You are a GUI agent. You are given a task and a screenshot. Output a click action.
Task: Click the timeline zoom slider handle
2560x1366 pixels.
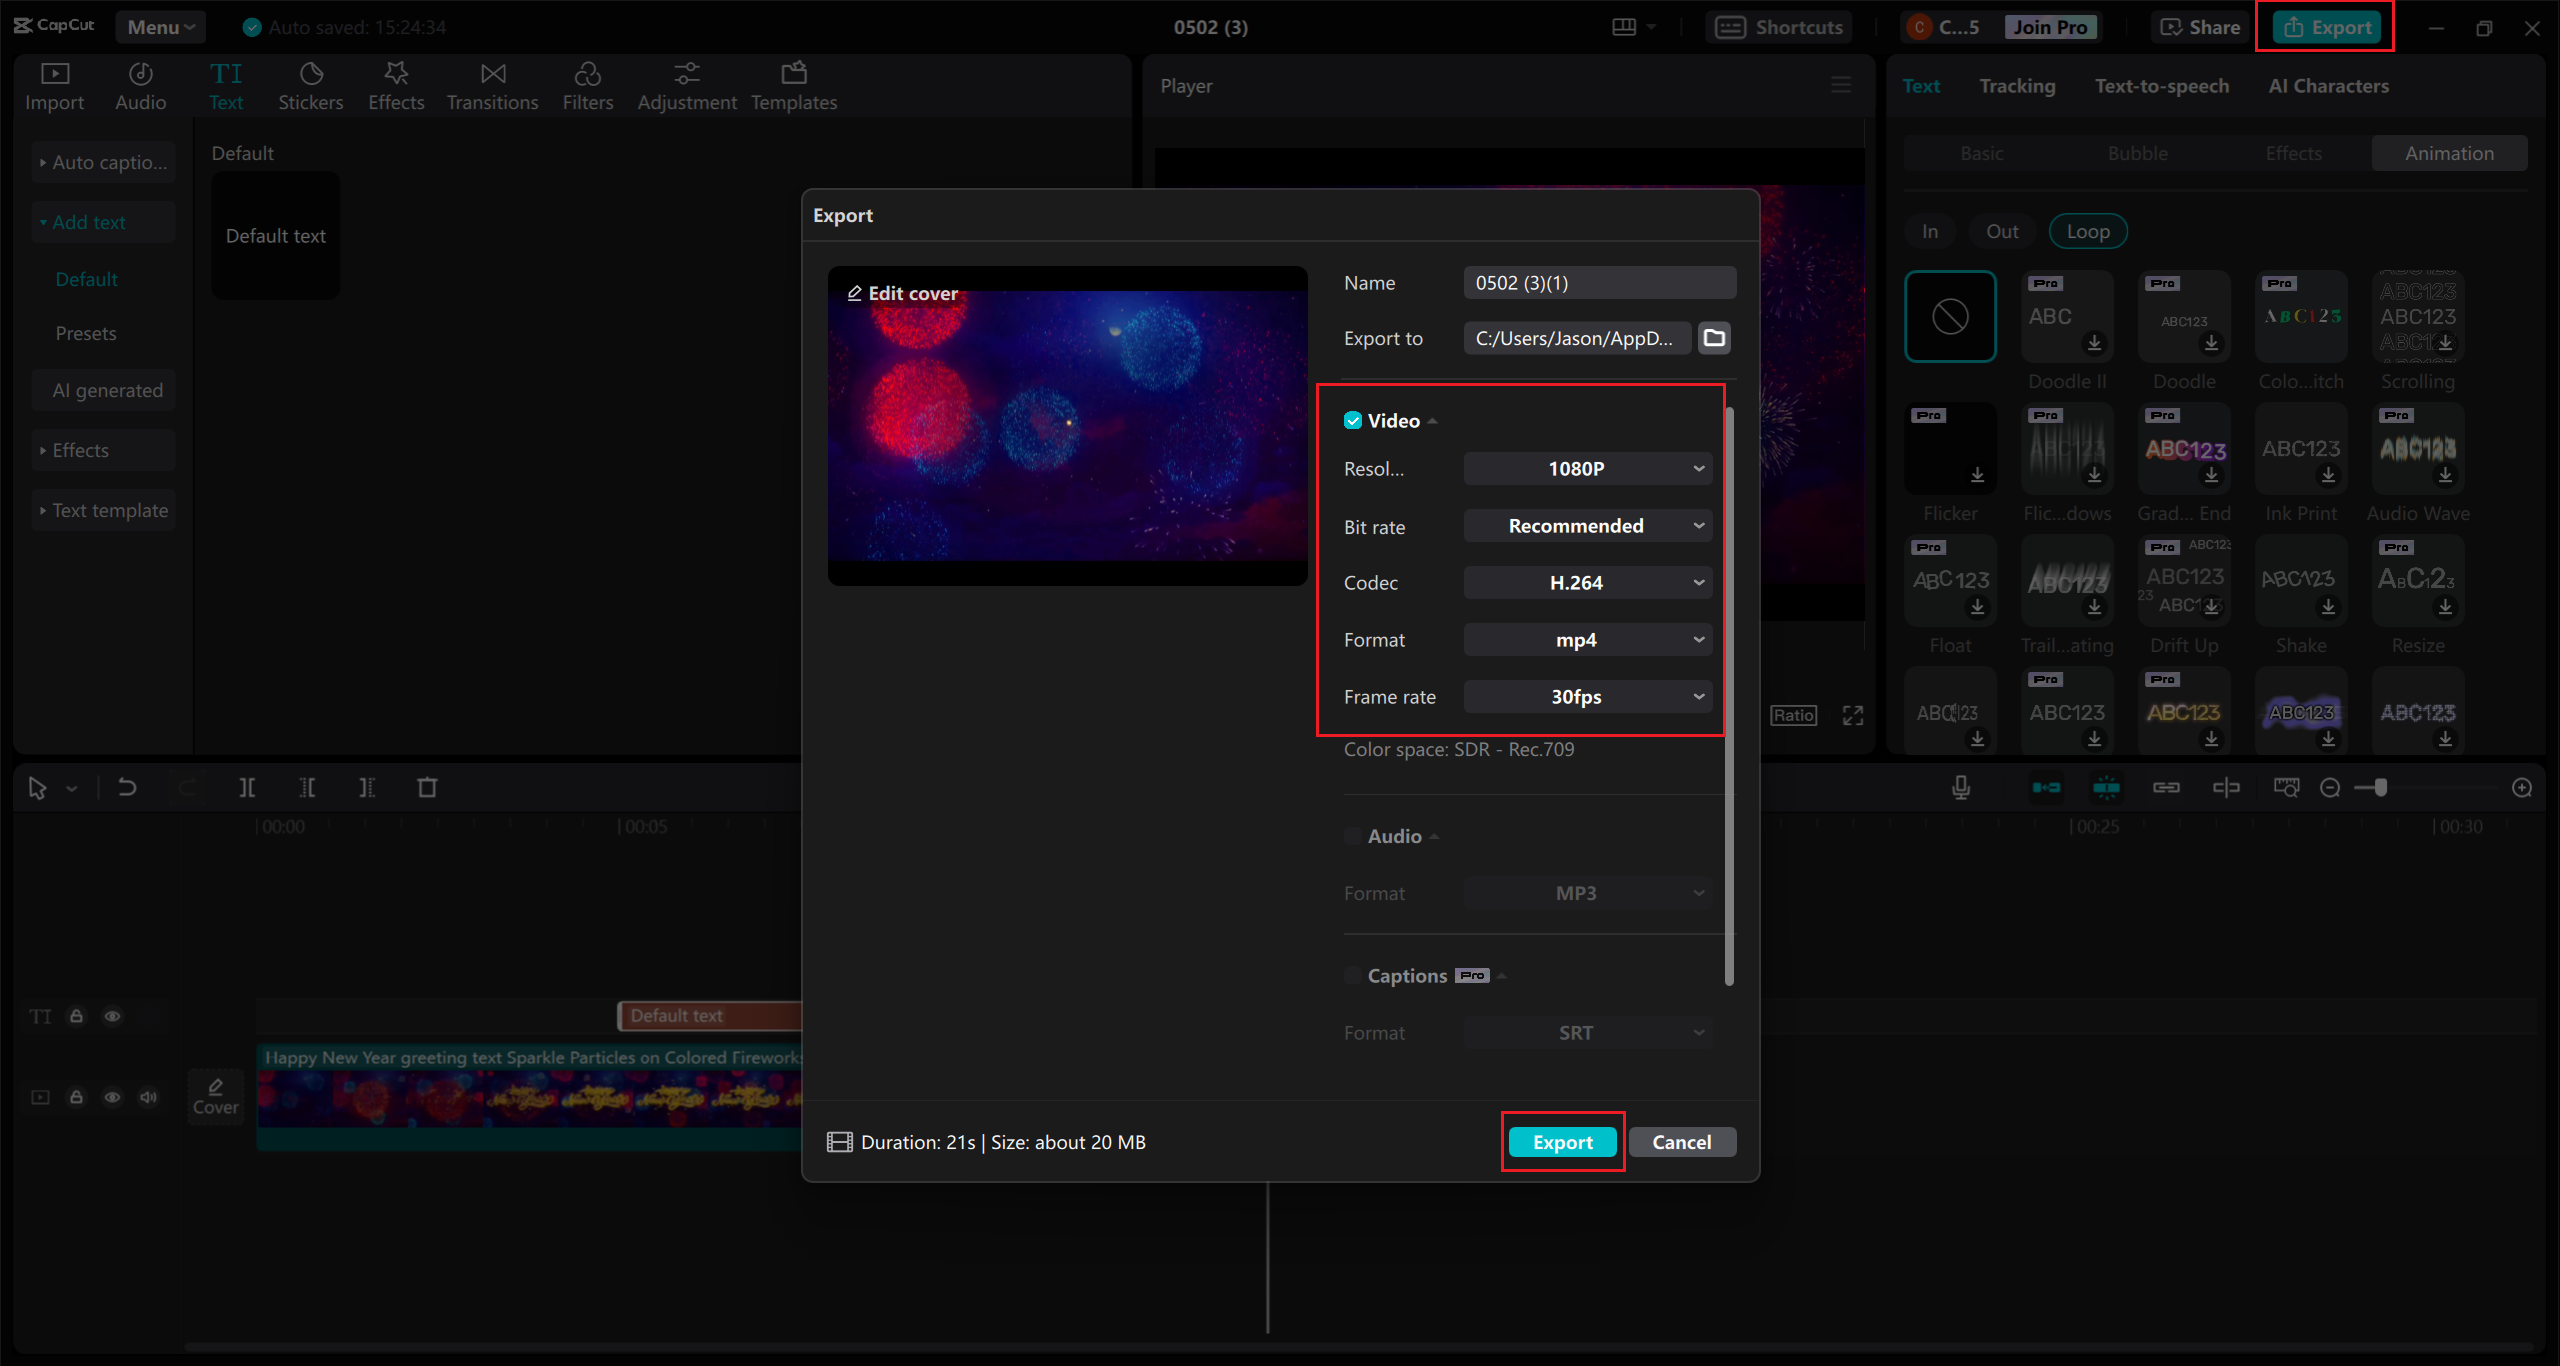[x=2381, y=788]
